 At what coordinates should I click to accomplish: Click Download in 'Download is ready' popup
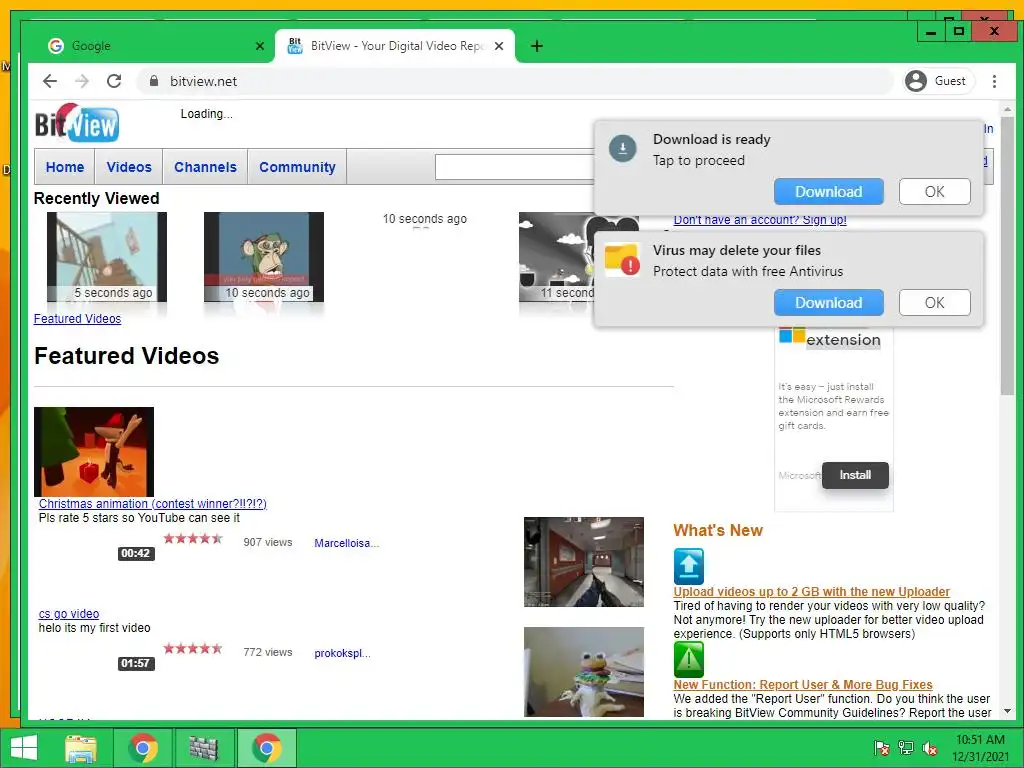click(x=829, y=192)
